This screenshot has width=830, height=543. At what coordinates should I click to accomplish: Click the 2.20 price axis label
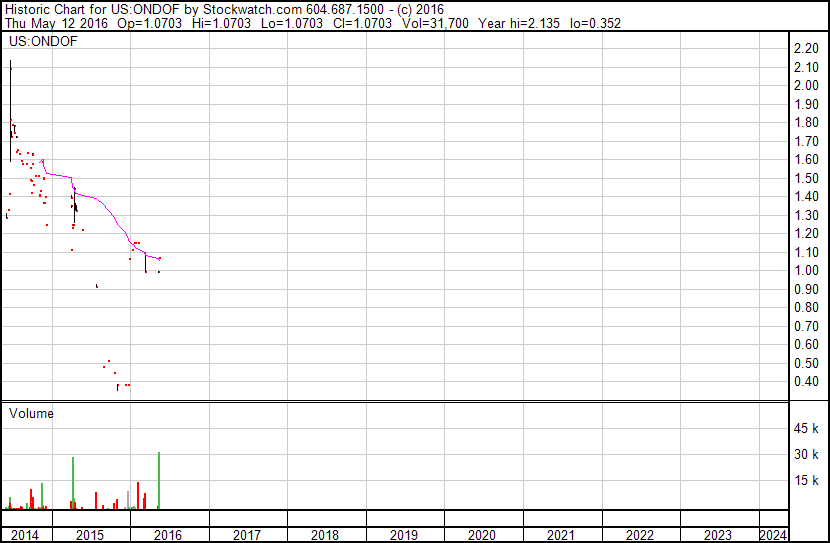[805, 49]
